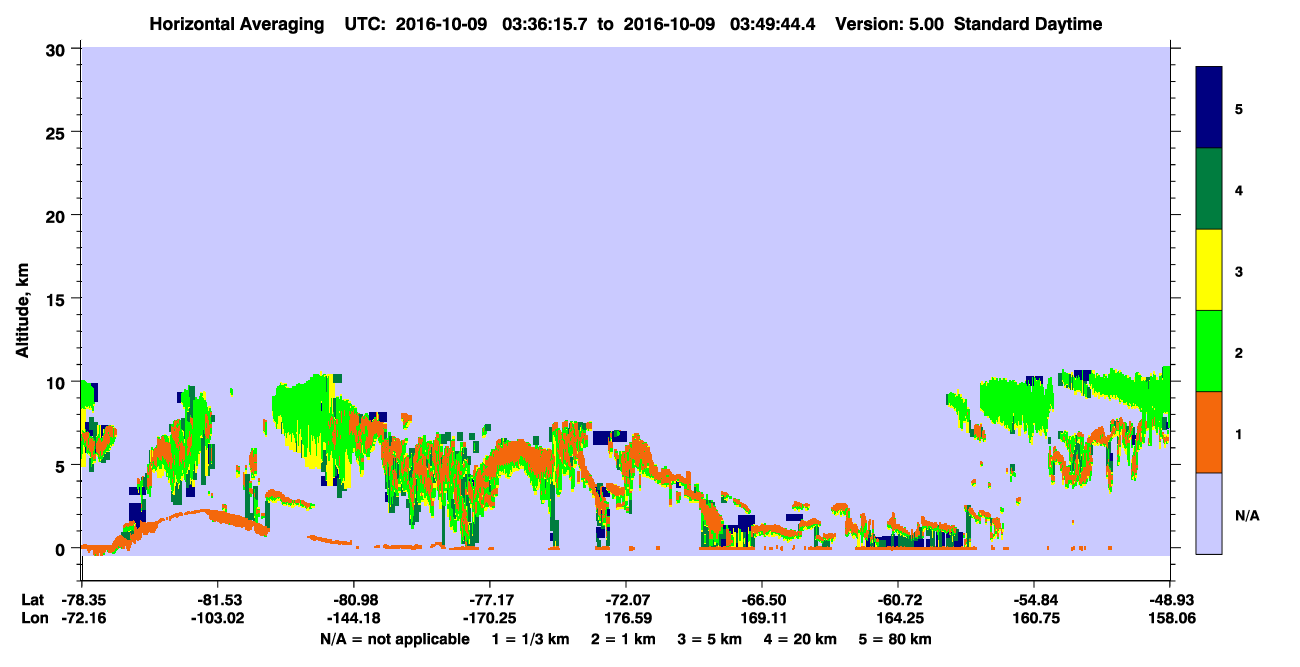
Task: Click the dark green colorbar segment labeled 4
Action: 1209,189
